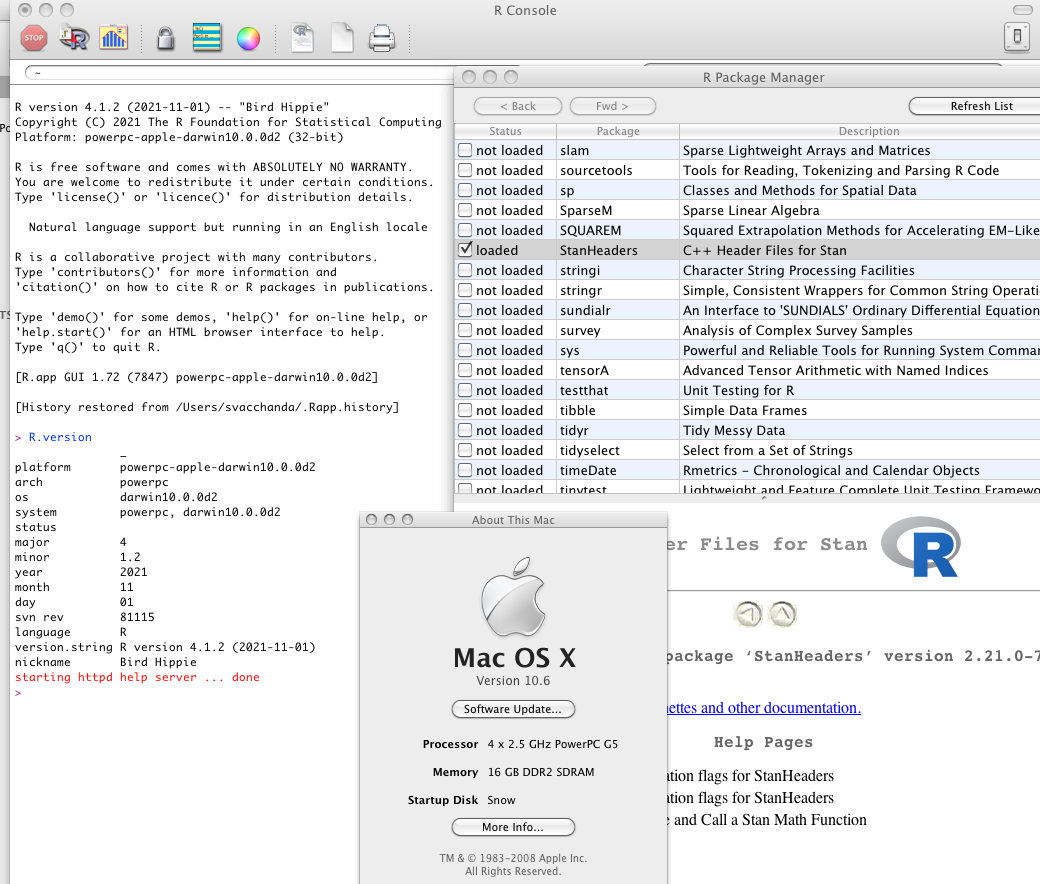Click the padlock authentication icon
The width and height of the screenshot is (1040, 884).
point(165,39)
